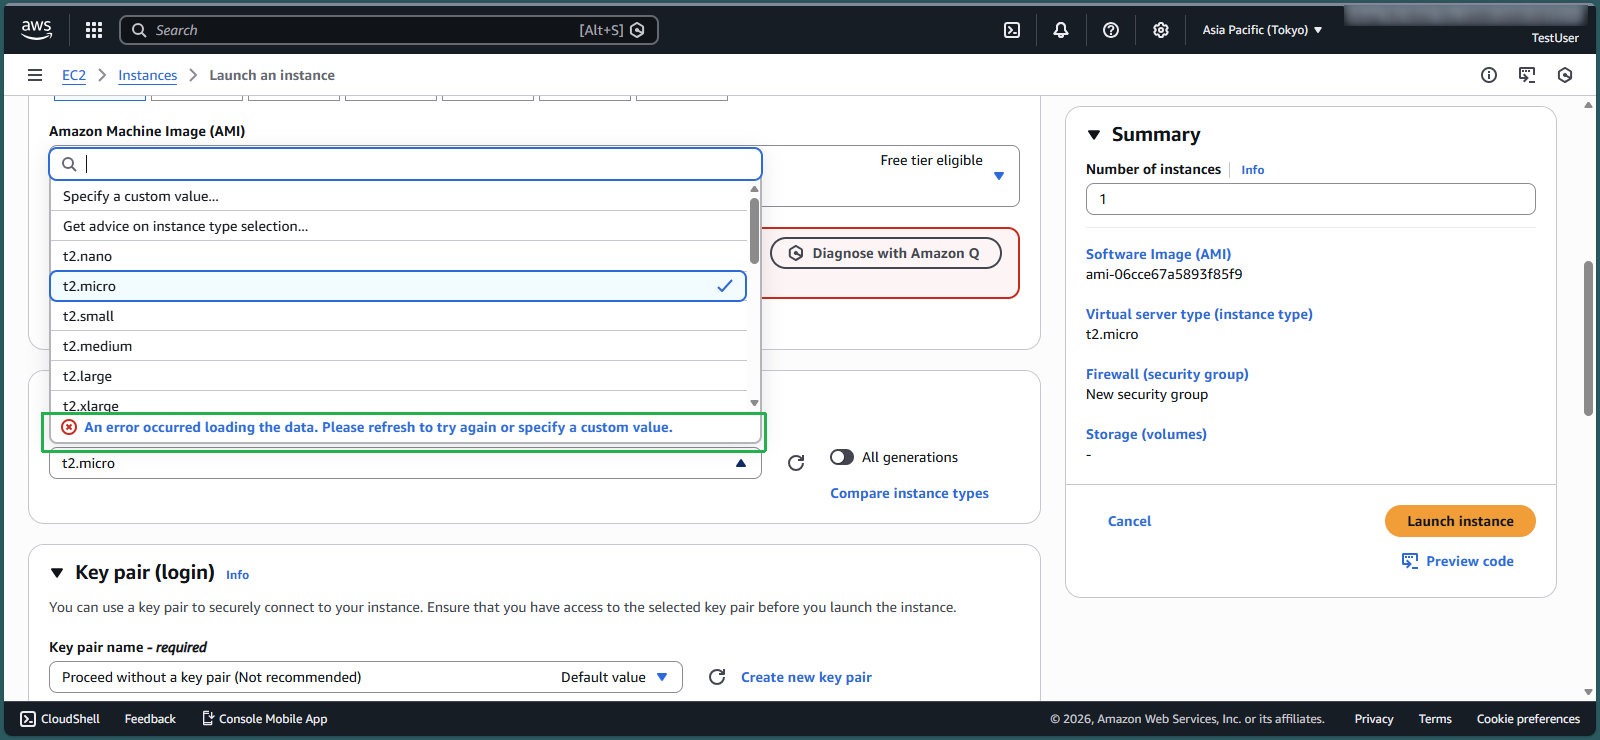Collapse the Summary section
Viewport: 1600px width, 740px height.
(1094, 135)
